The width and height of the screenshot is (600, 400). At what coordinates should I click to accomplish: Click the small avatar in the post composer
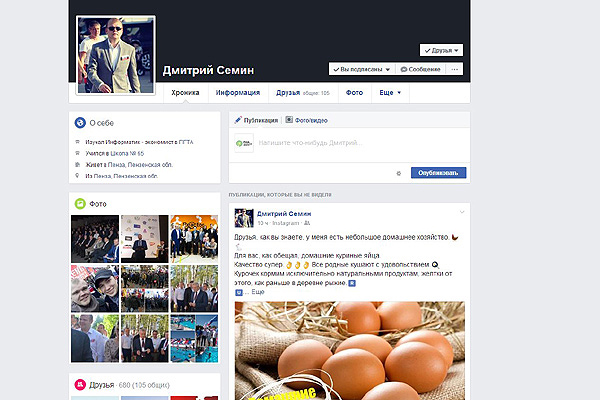point(244,143)
